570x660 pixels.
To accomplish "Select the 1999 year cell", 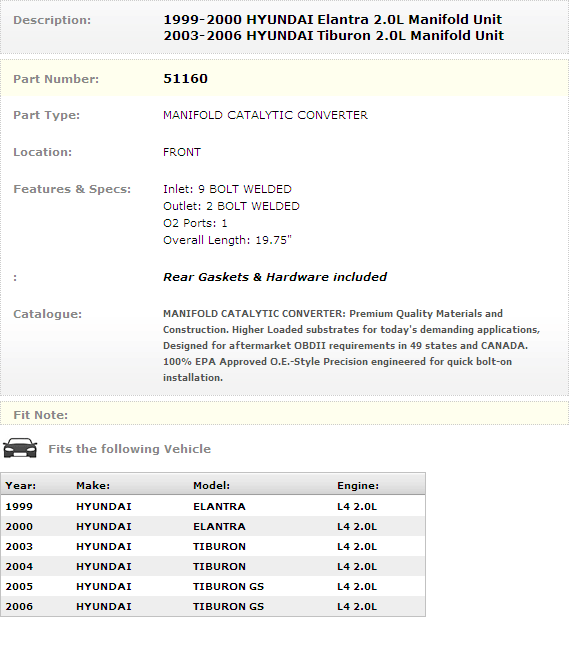I will [x=19, y=506].
